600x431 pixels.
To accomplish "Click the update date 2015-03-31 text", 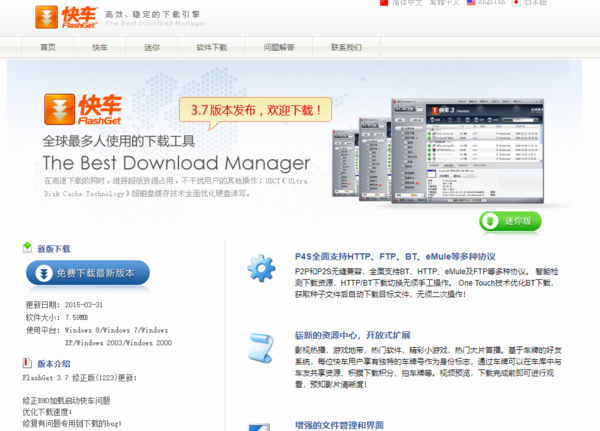I will (83, 305).
